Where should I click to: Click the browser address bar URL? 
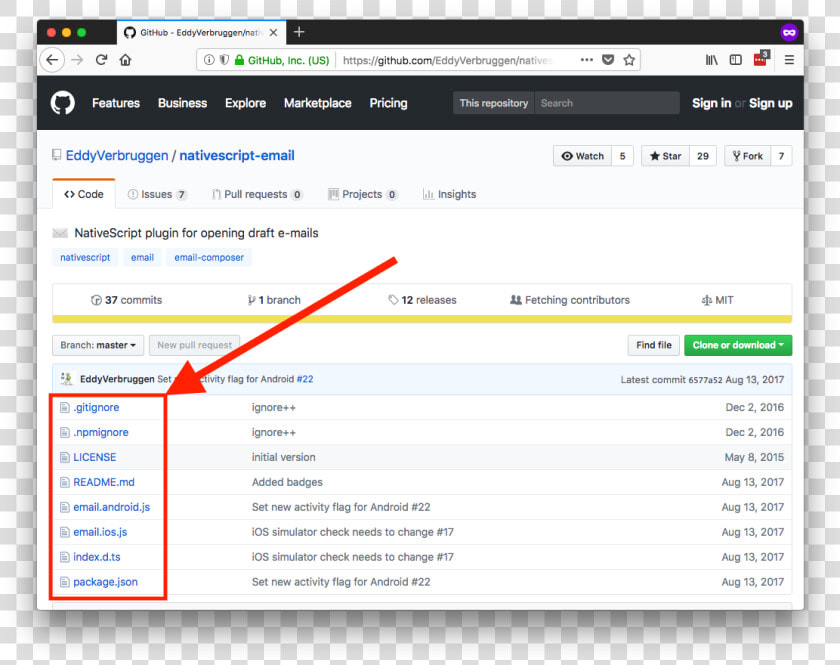pyautogui.click(x=447, y=60)
